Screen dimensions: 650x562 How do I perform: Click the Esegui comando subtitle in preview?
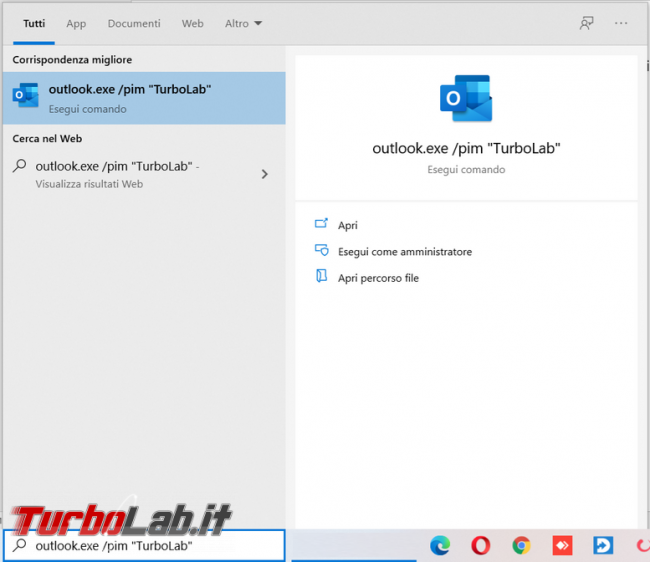(466, 170)
